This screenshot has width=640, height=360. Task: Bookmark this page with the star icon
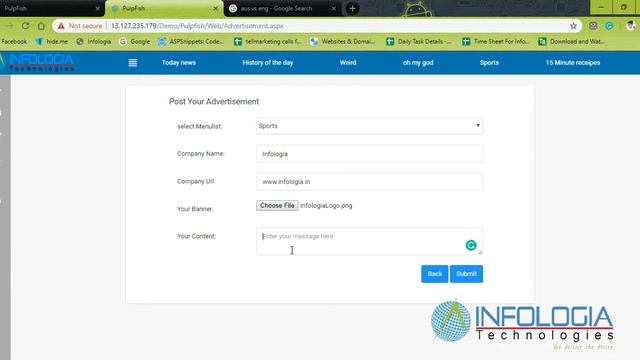pos(573,26)
